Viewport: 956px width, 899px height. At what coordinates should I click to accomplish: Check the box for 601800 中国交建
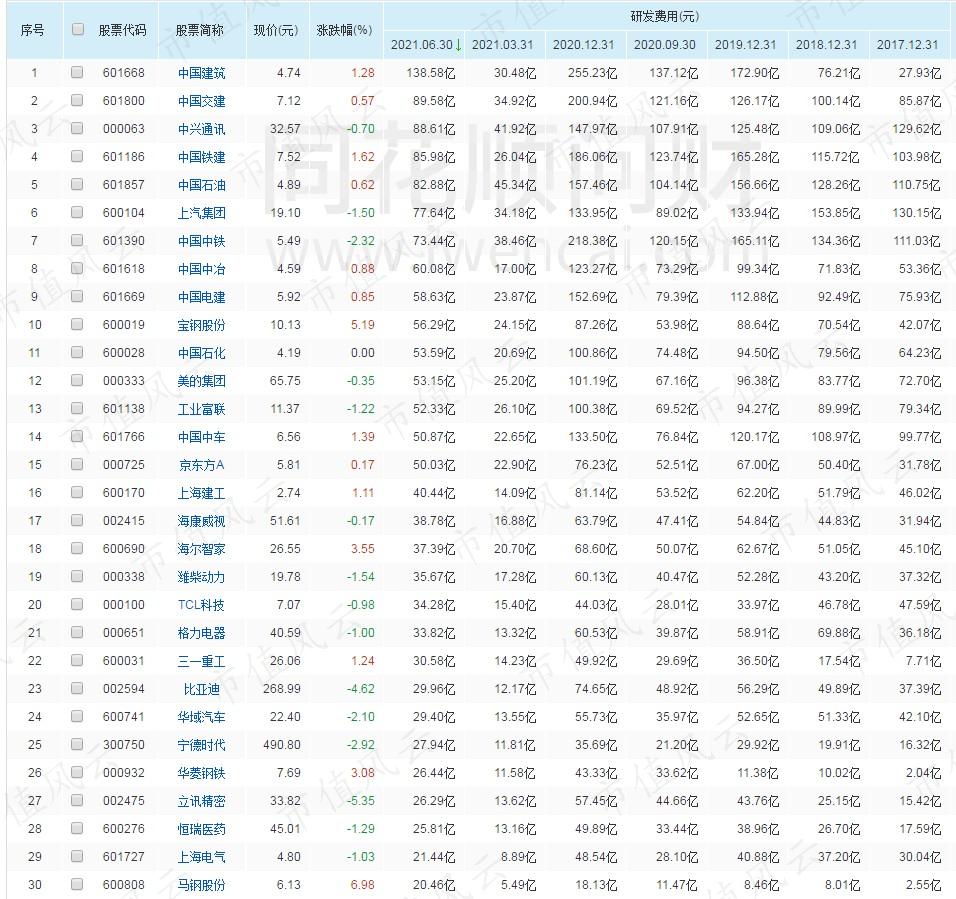(77, 100)
